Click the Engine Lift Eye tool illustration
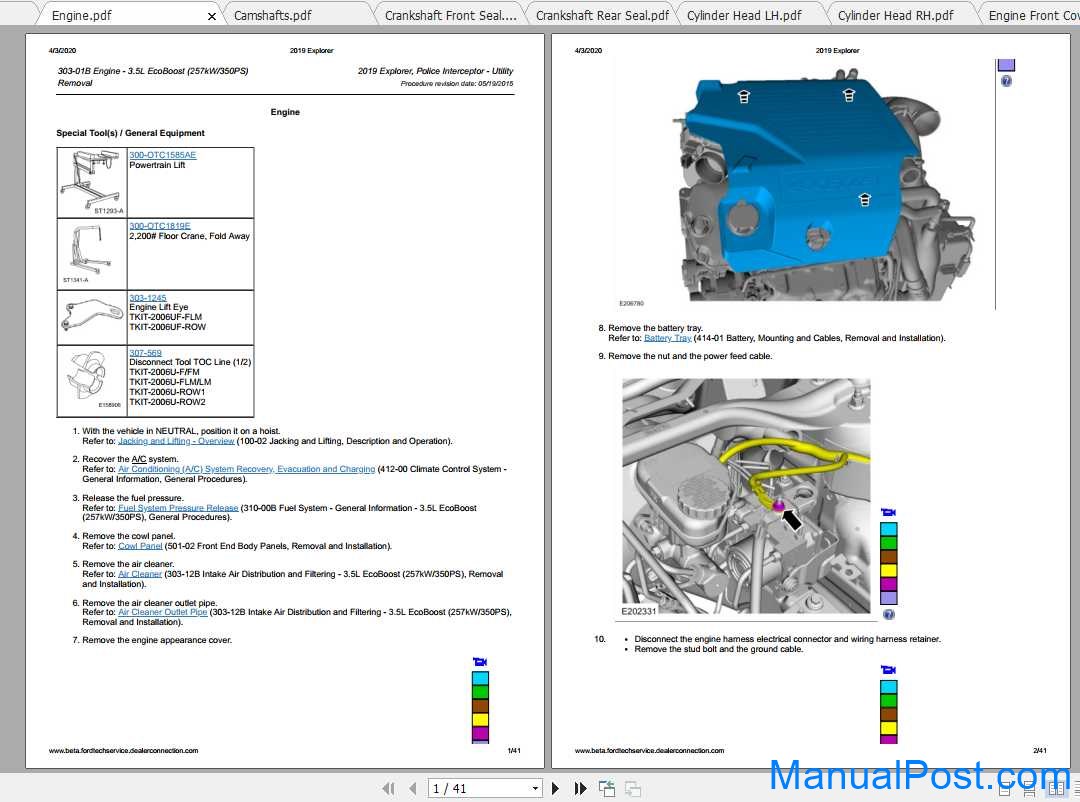Screen dimensions: 1080x802 point(92,318)
